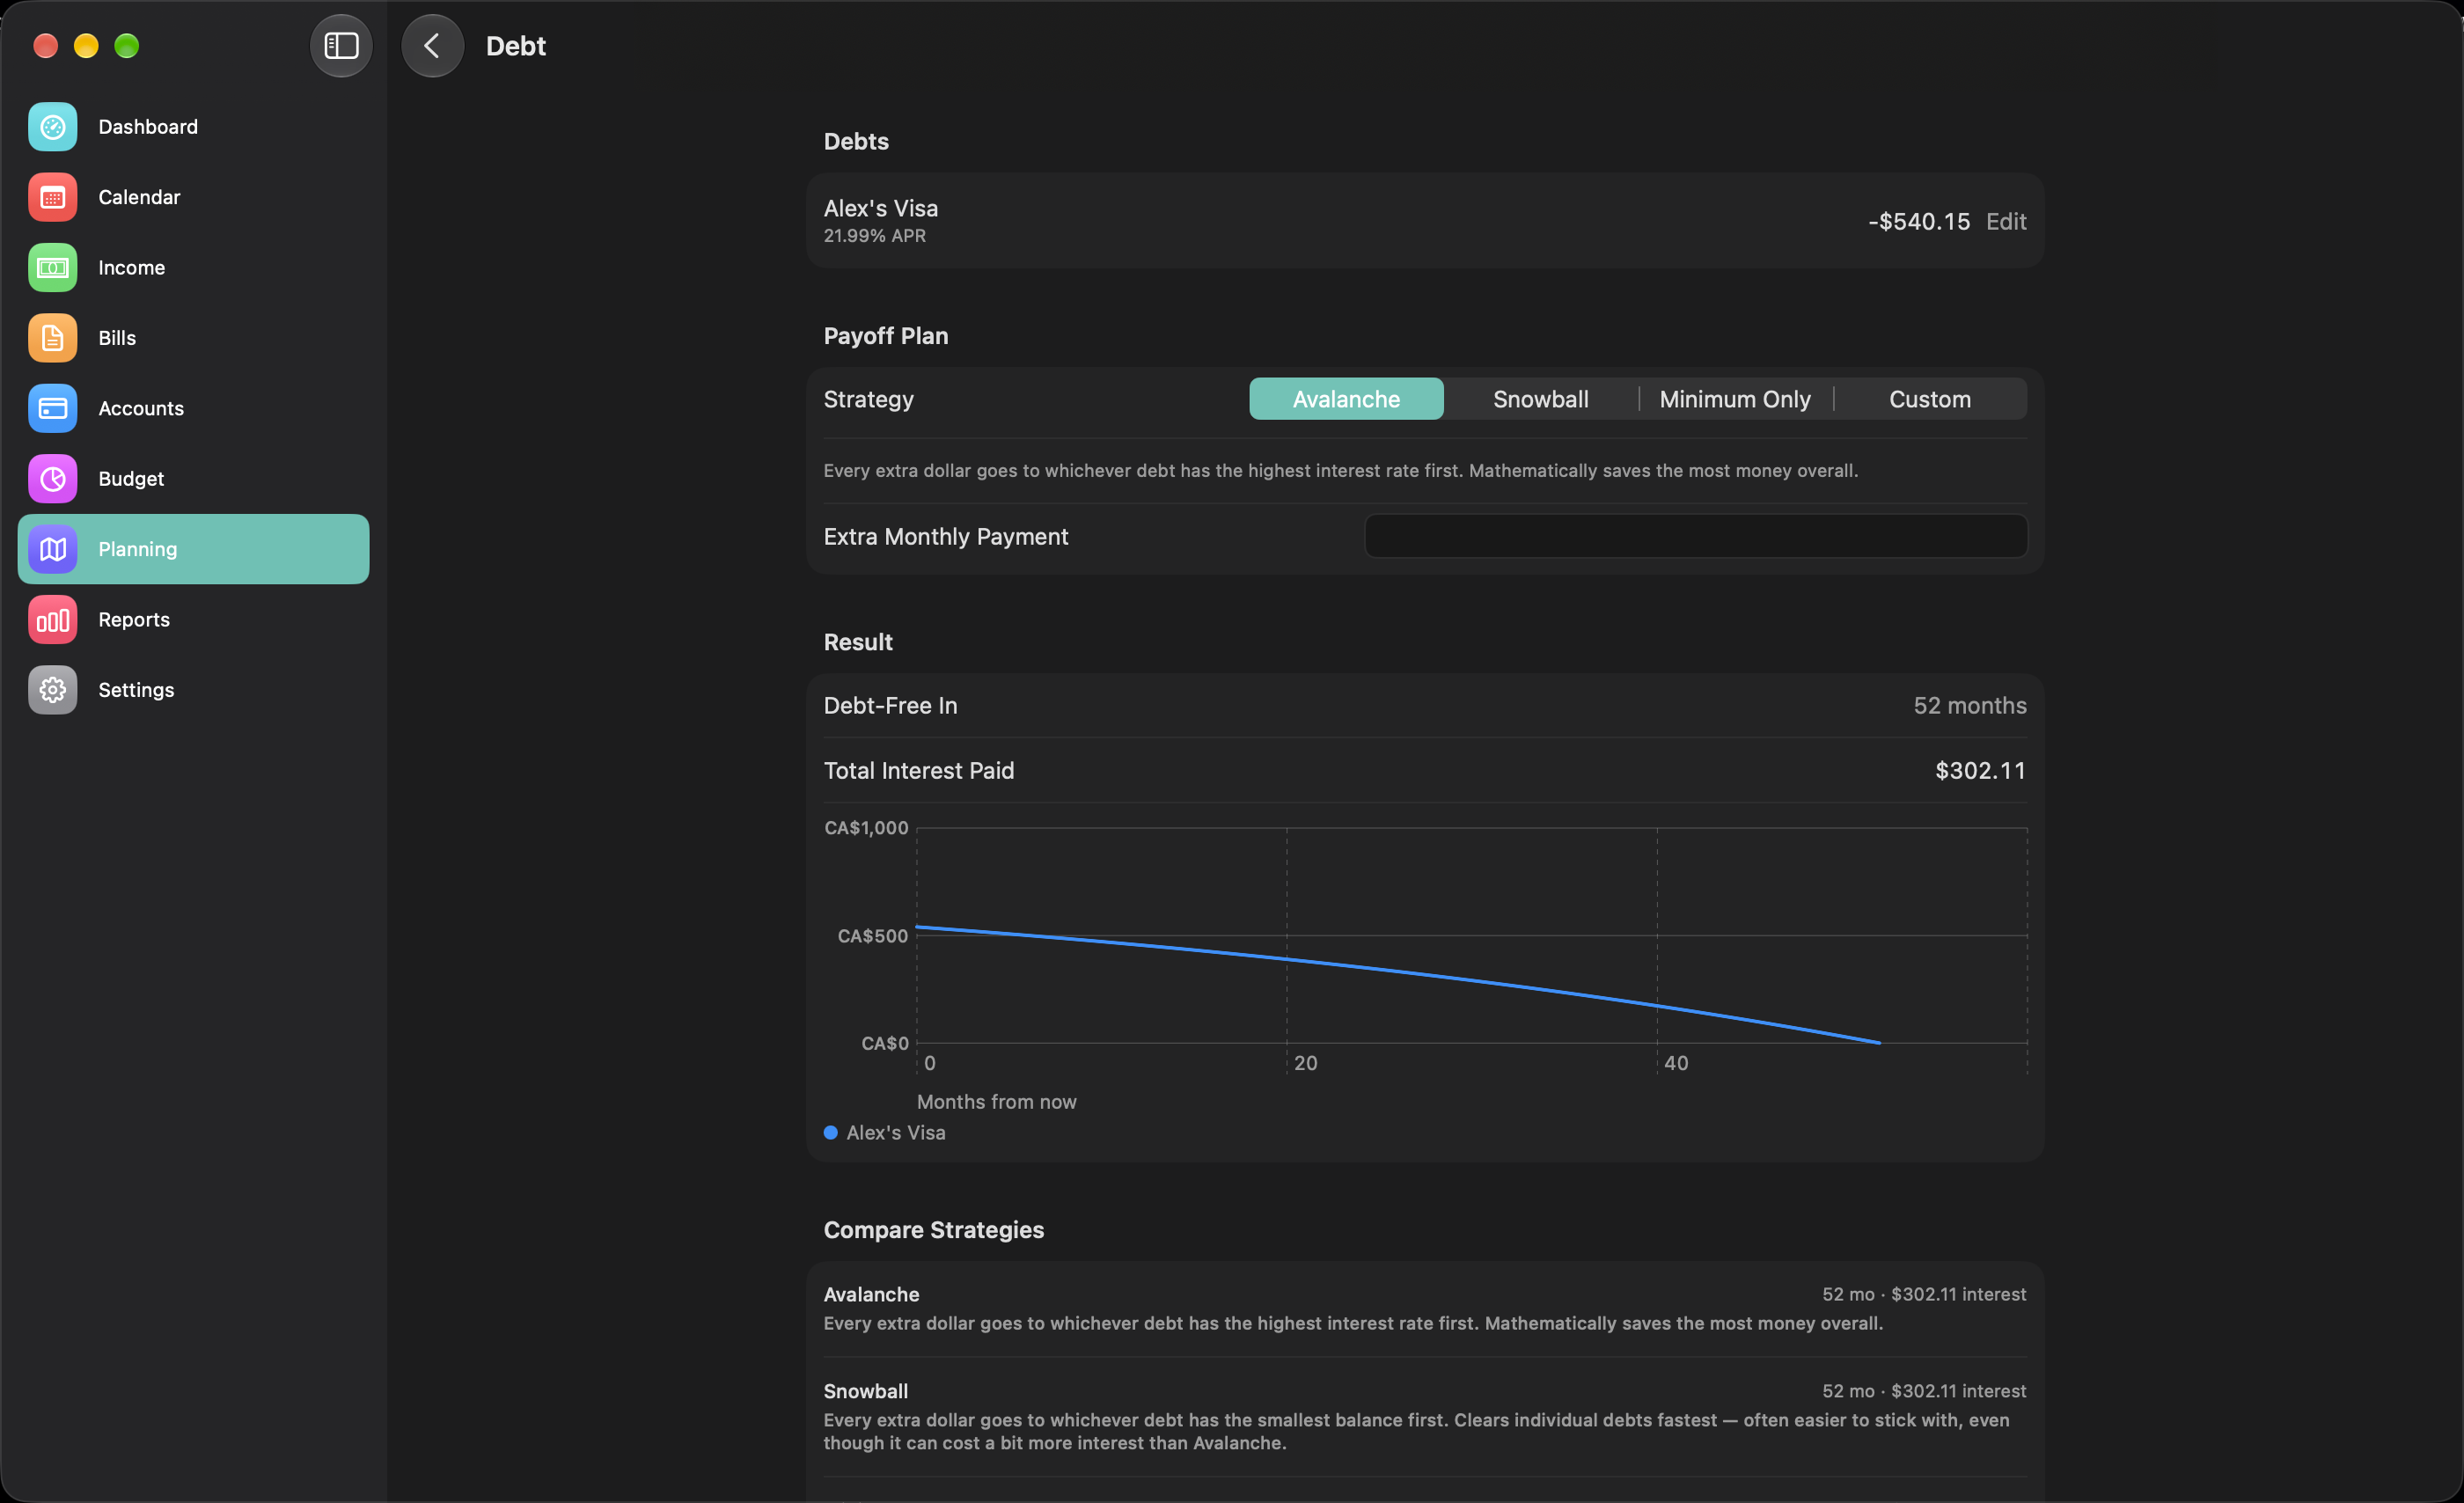Select the Avalanche strategy
The height and width of the screenshot is (1503, 2464).
[1346, 399]
